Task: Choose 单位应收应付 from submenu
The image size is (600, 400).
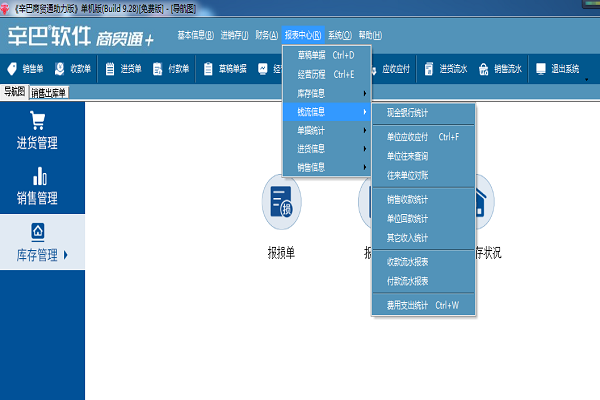Action: (x=424, y=137)
